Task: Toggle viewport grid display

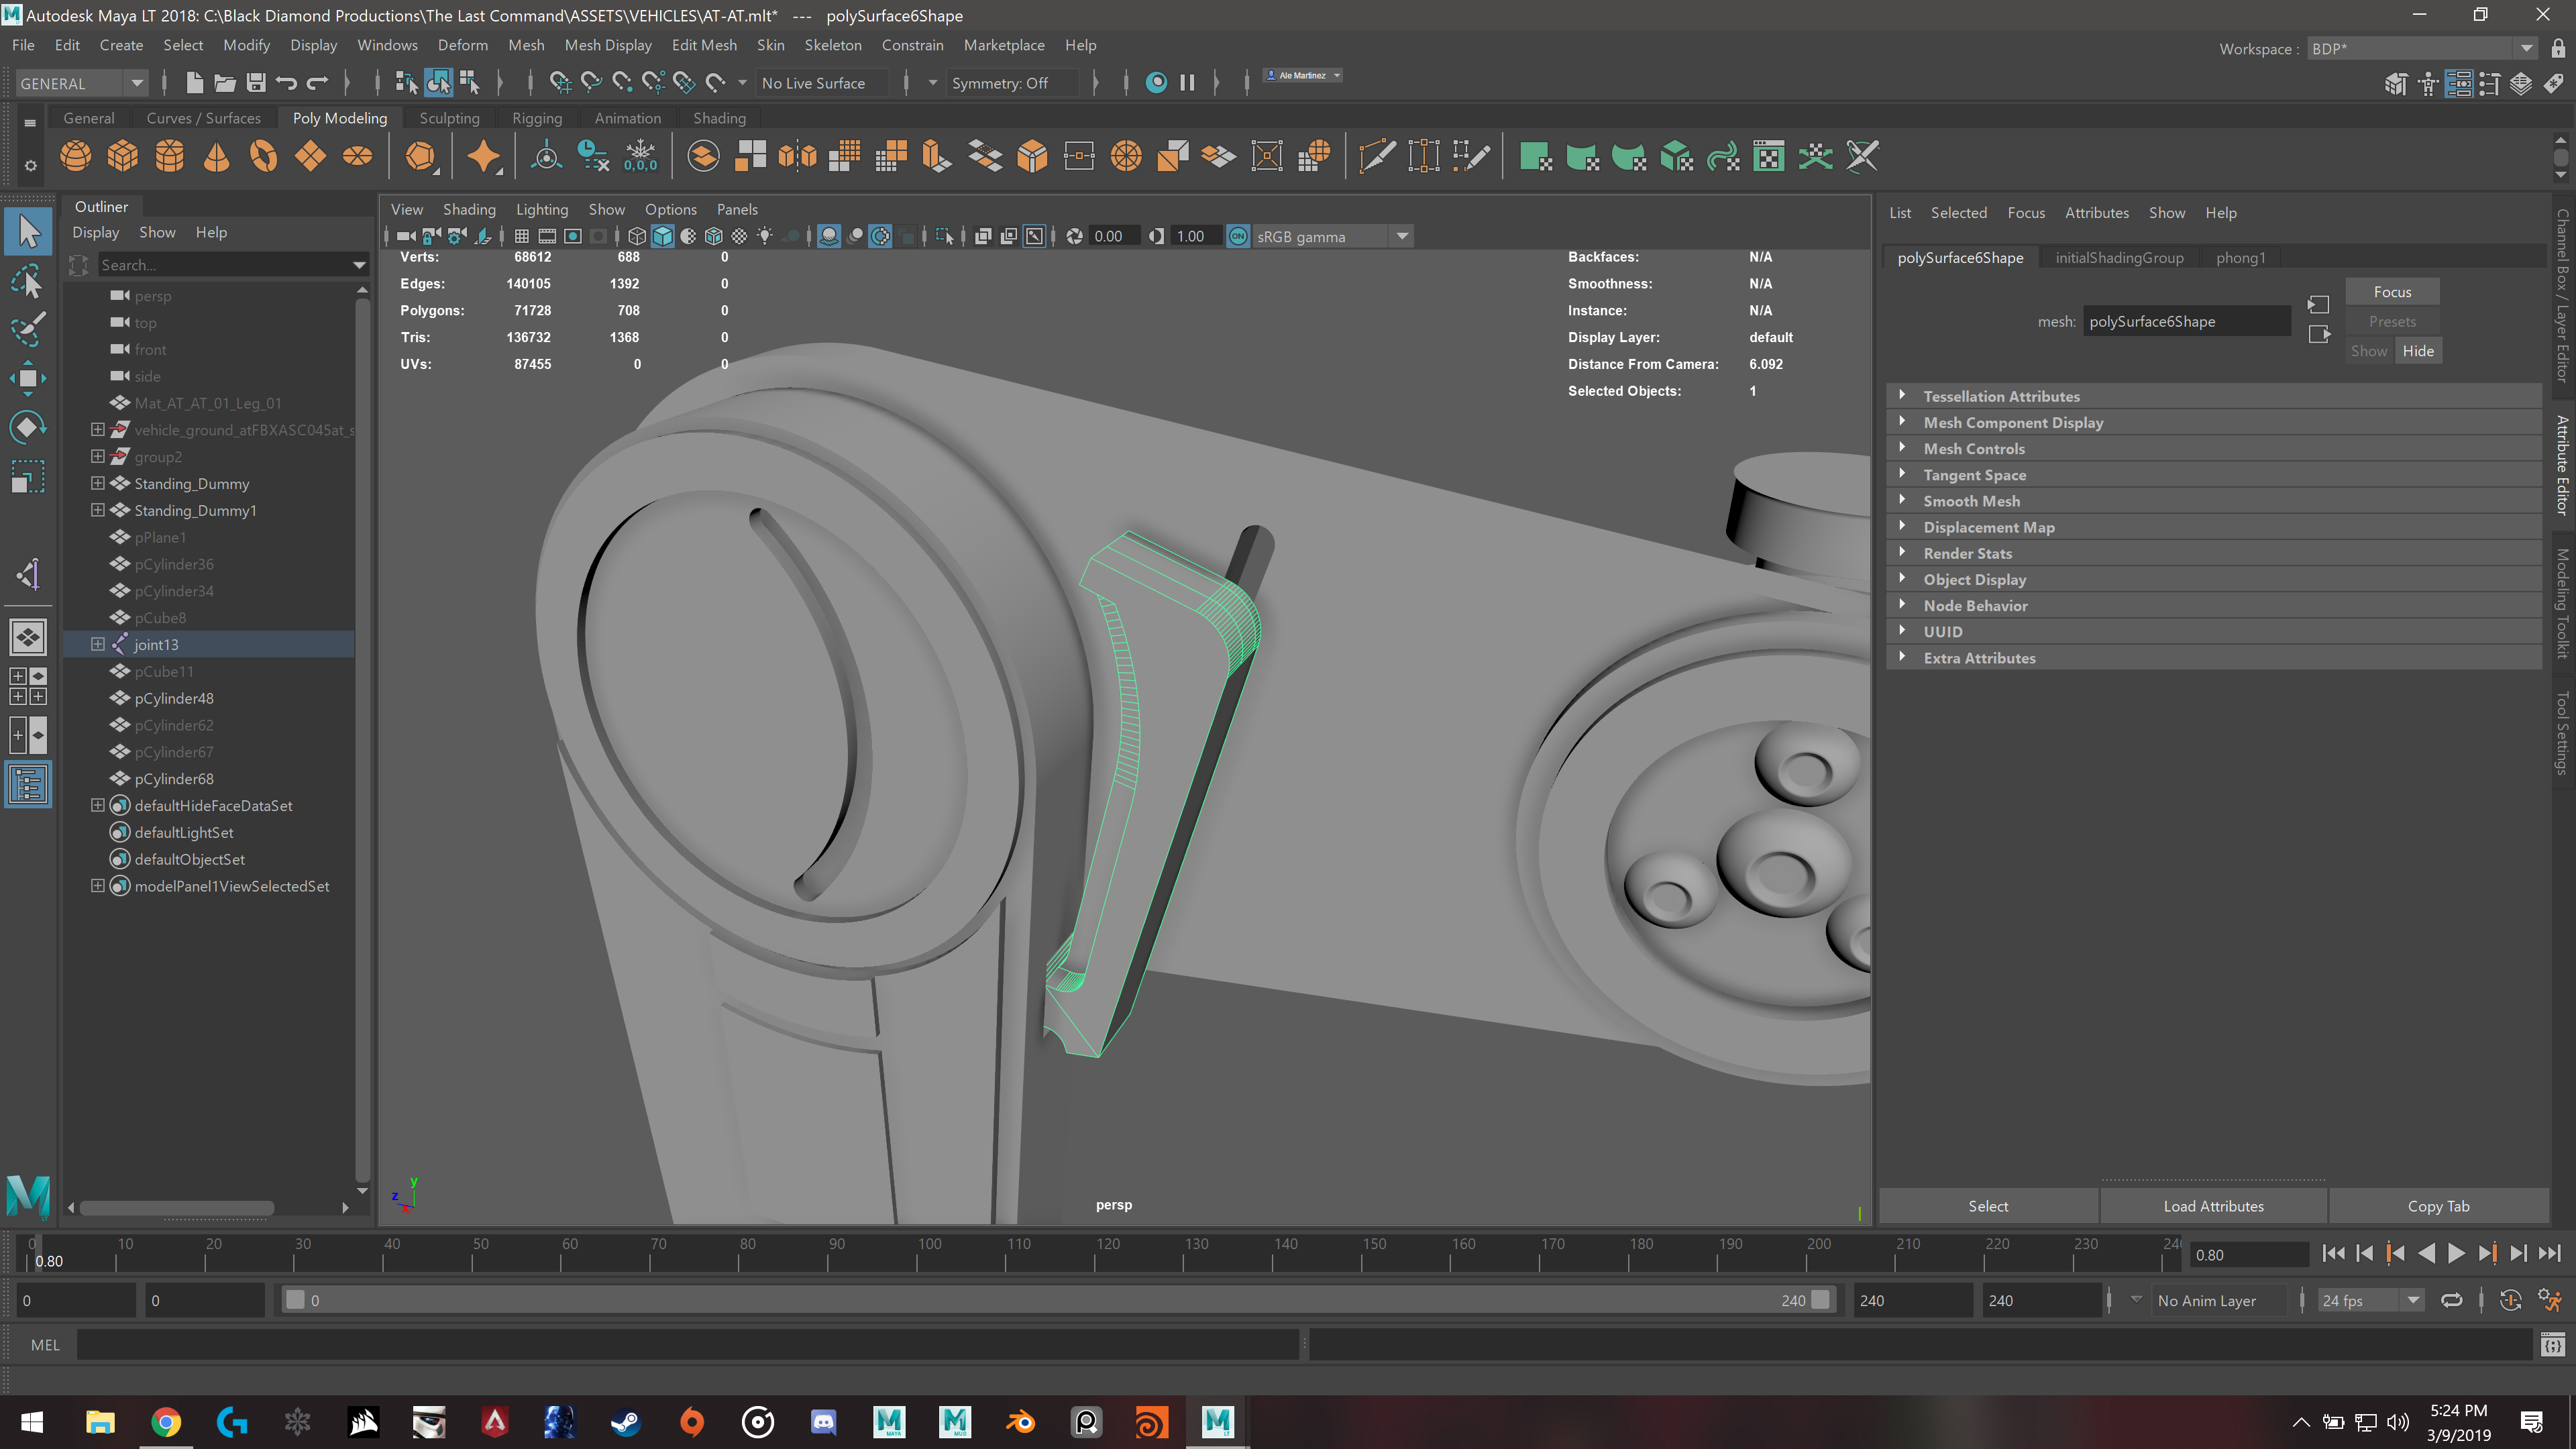Action: click(521, 236)
